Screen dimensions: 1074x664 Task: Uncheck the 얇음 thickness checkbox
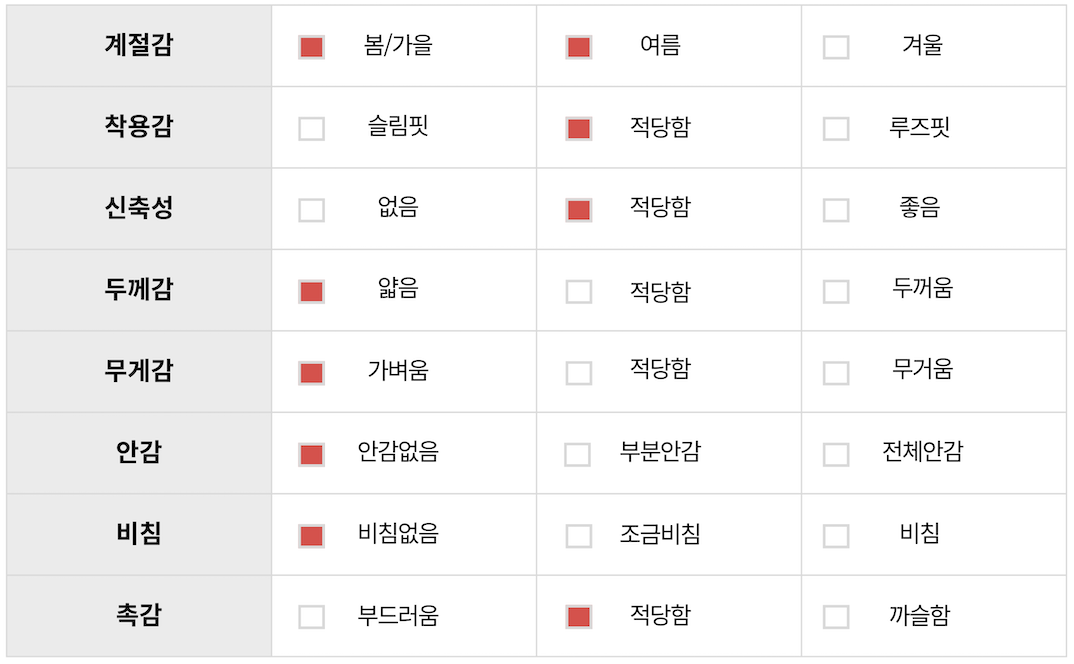(311, 292)
